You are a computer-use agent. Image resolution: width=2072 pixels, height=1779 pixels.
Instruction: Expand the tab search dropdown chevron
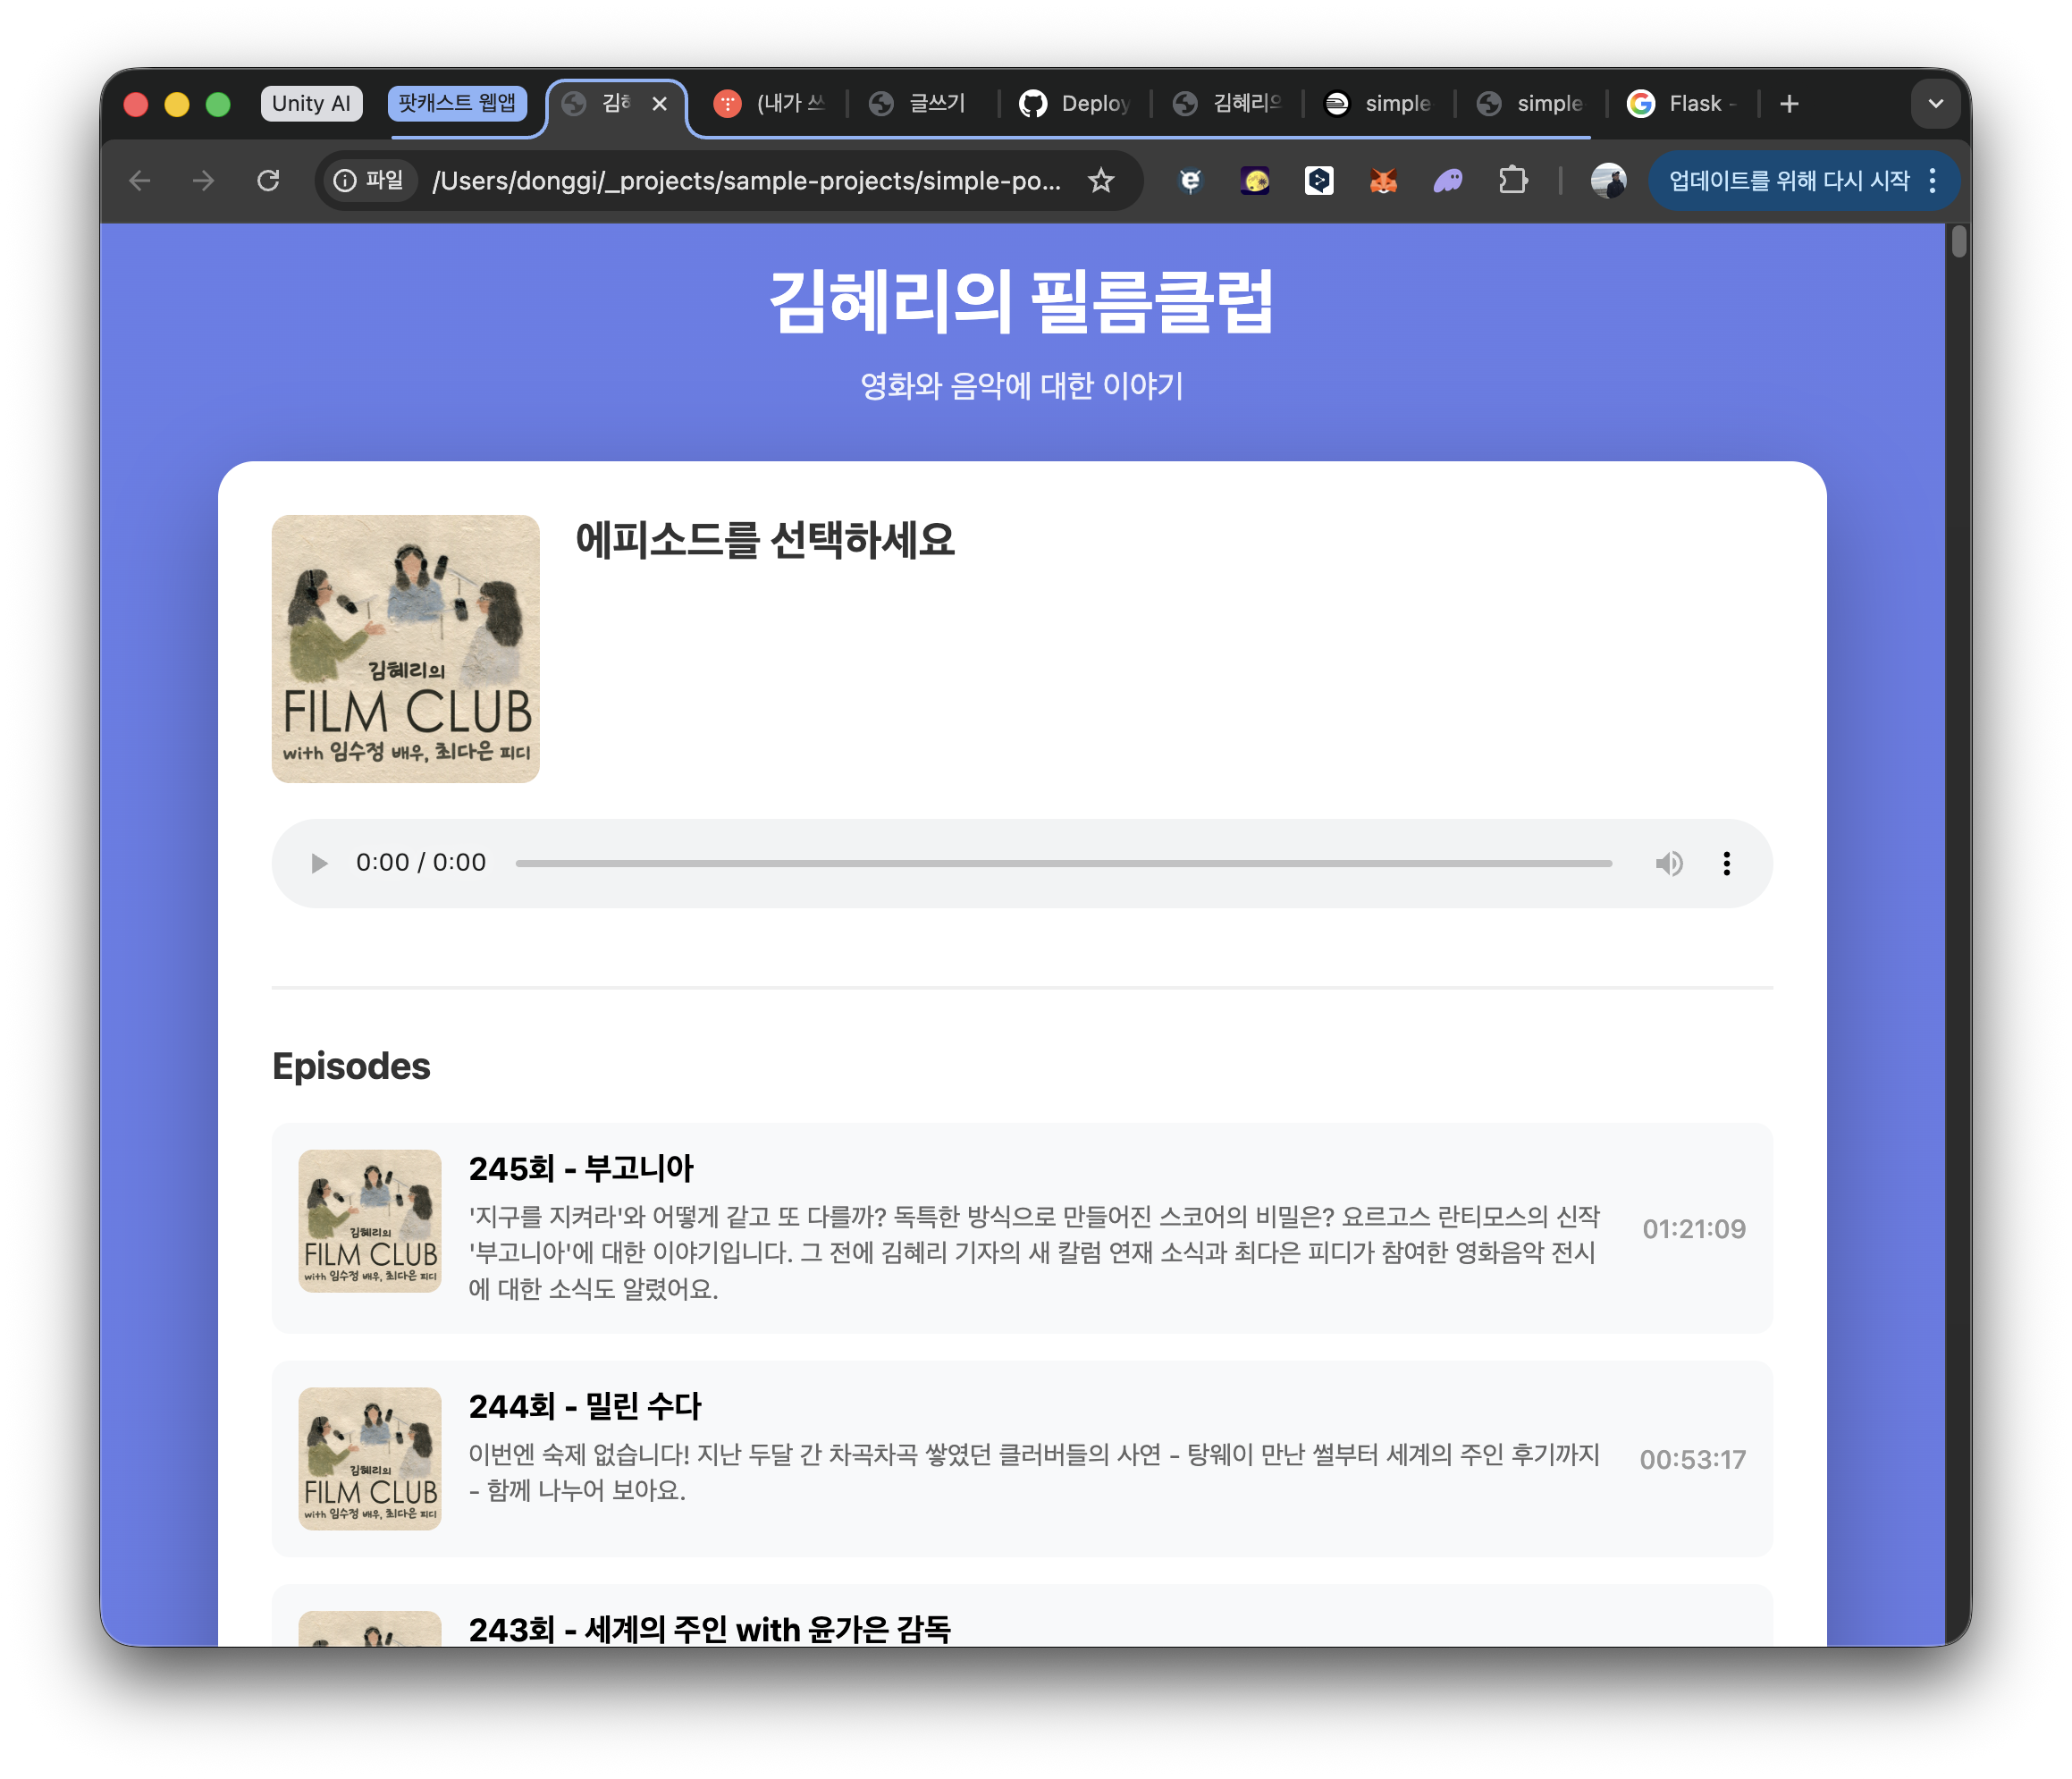(x=1935, y=104)
